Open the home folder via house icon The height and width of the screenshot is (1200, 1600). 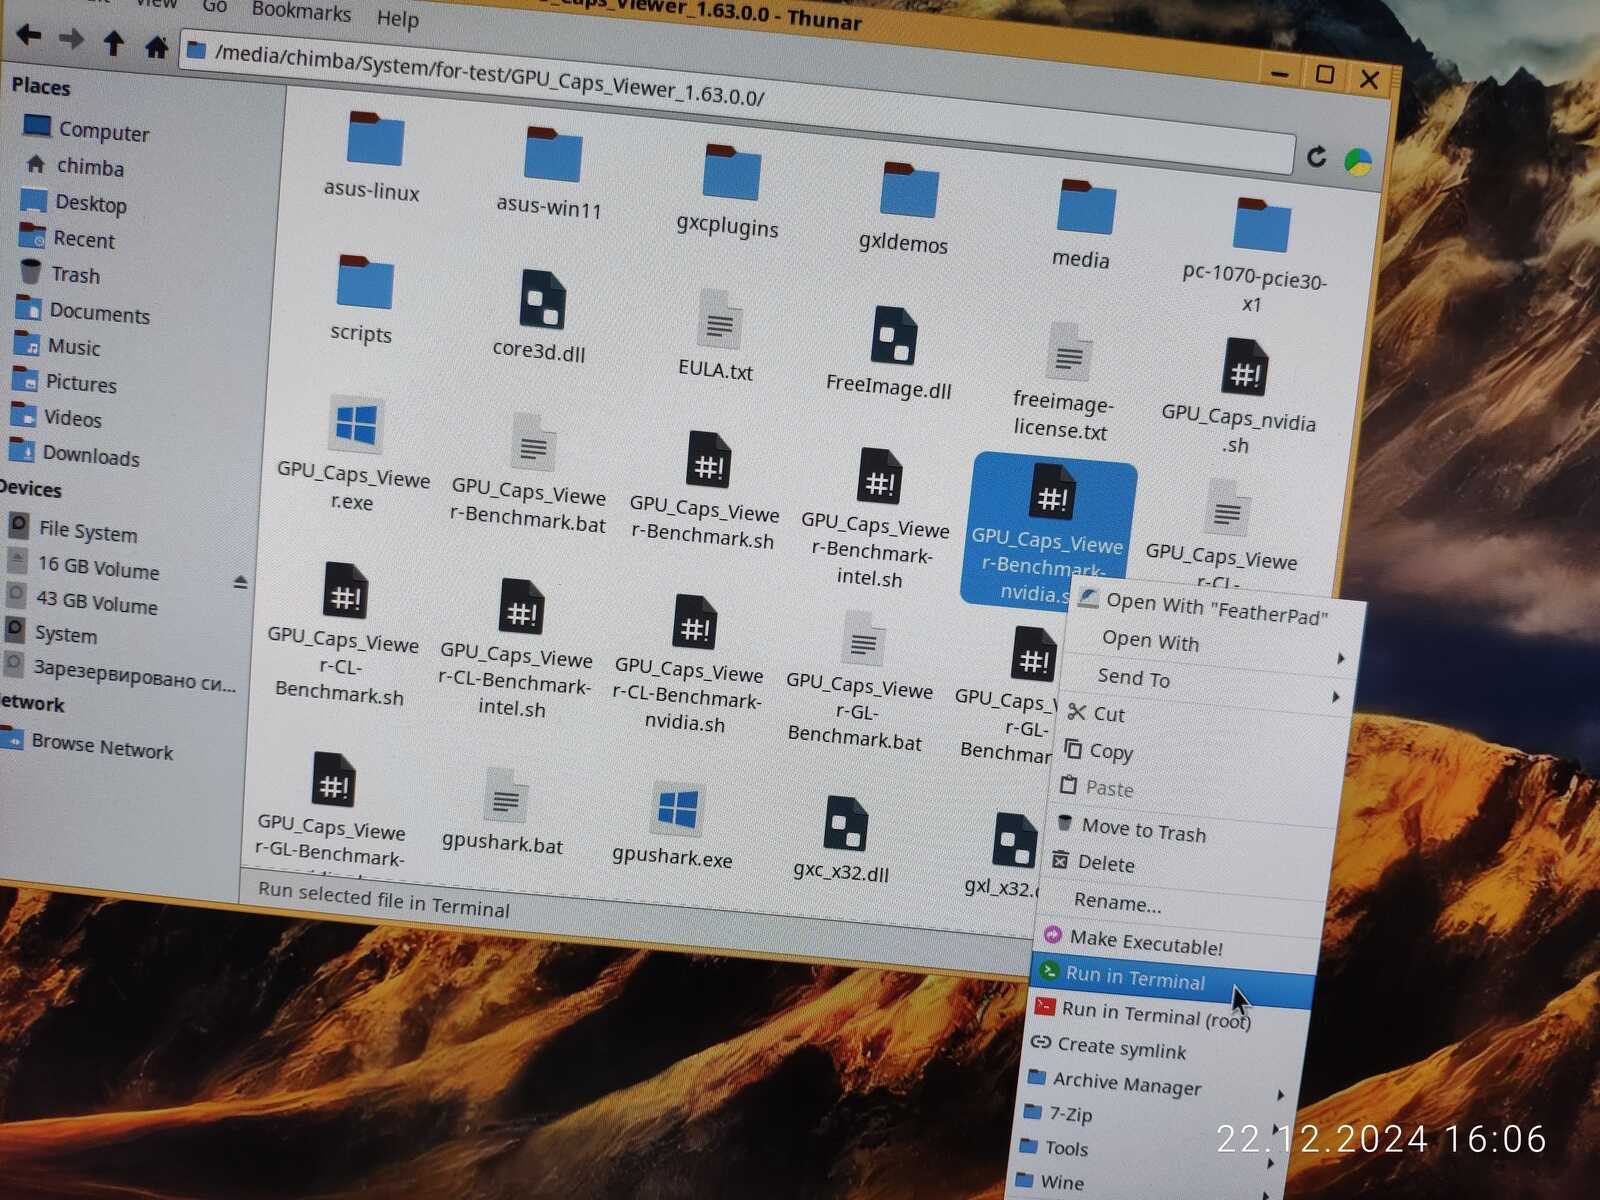click(156, 46)
